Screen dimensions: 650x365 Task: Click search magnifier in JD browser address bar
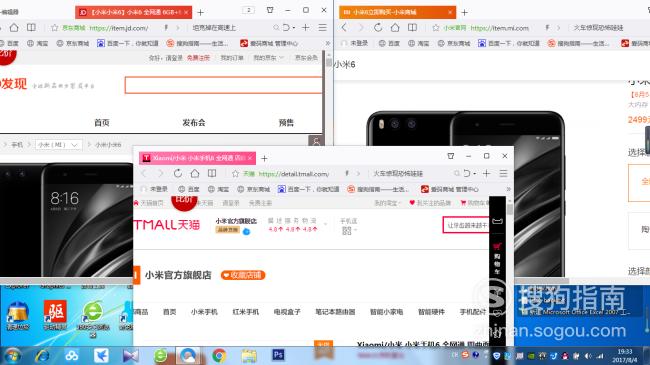[x=276, y=28]
